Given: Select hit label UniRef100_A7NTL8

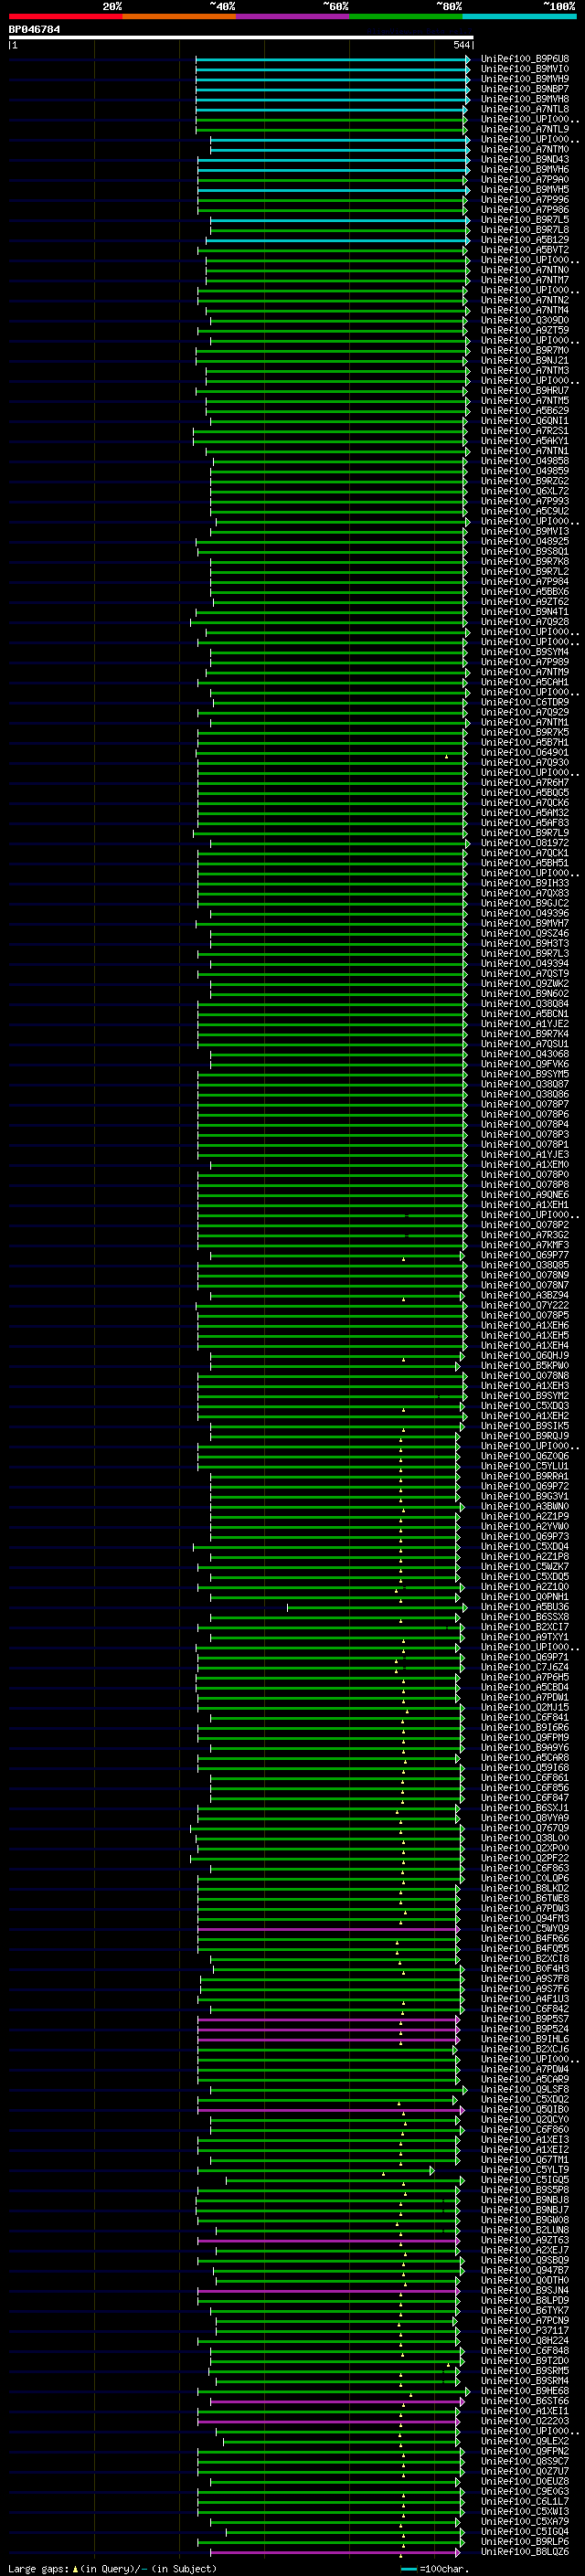Looking at the screenshot, I should [525, 109].
